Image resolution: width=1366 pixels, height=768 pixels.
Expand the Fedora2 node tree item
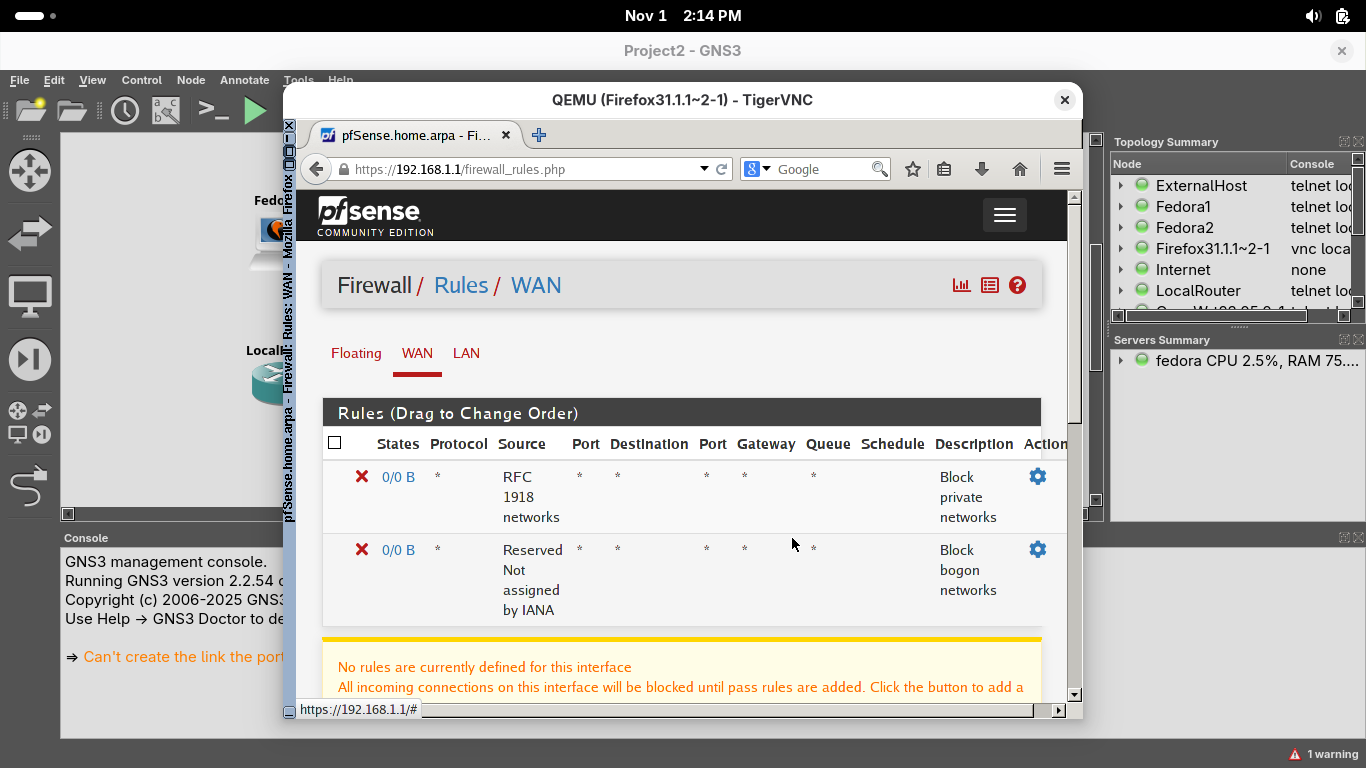[x=1121, y=228]
